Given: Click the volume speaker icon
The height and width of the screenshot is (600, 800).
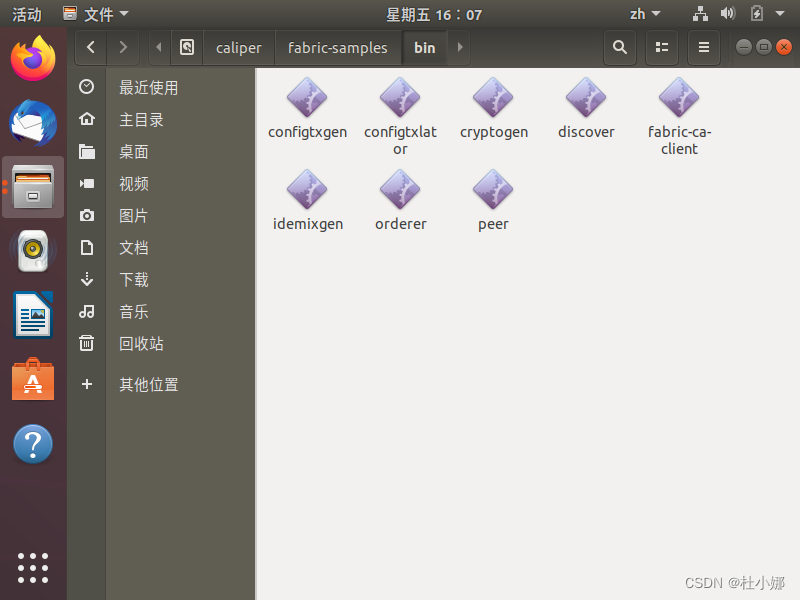Looking at the screenshot, I should [x=728, y=13].
